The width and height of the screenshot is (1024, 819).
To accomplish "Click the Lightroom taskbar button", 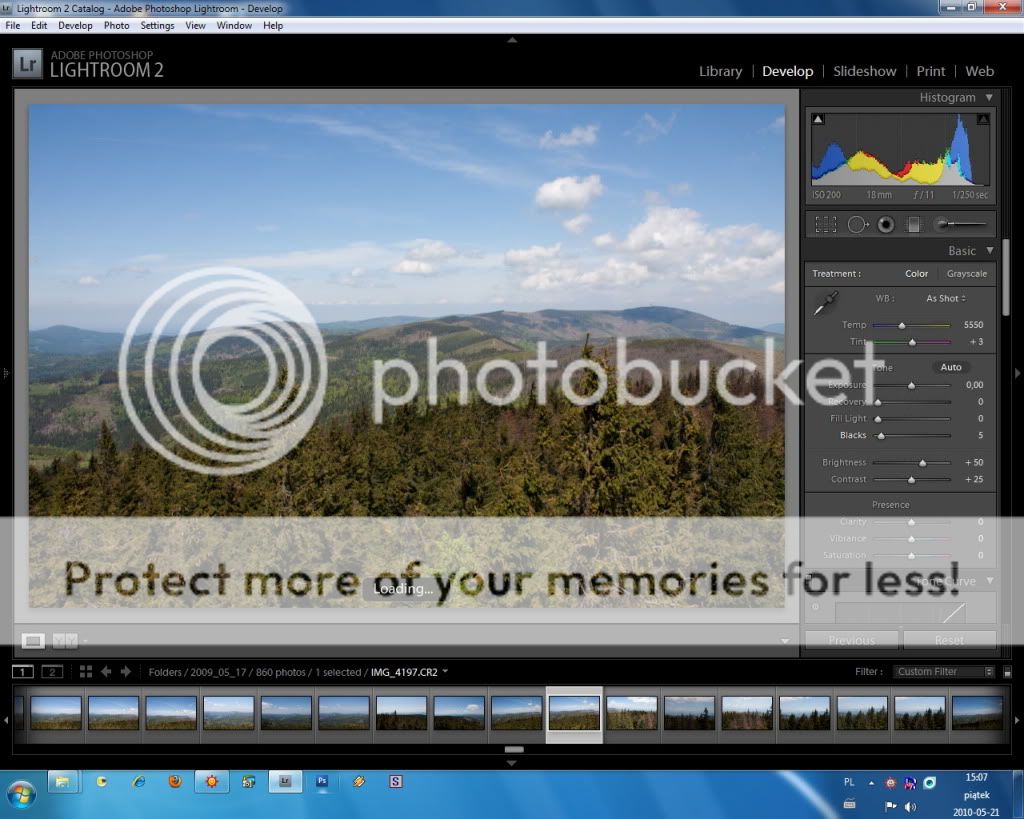I will click(285, 782).
